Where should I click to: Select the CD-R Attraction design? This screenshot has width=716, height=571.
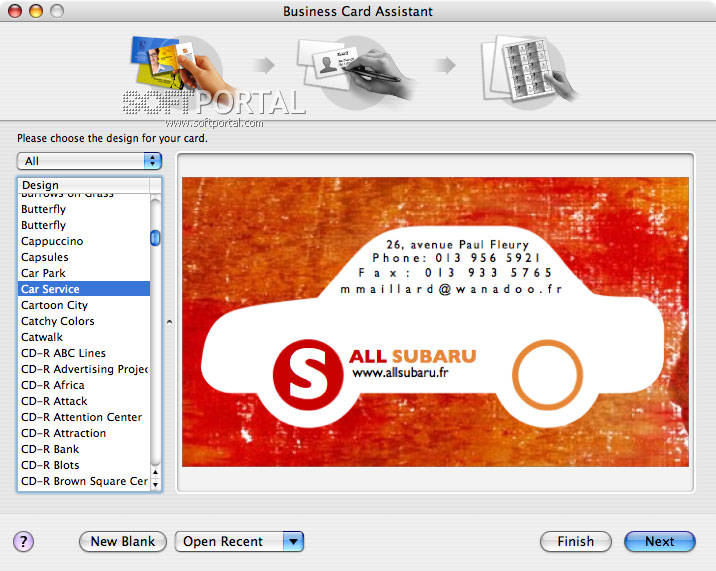pyautogui.click(x=84, y=433)
